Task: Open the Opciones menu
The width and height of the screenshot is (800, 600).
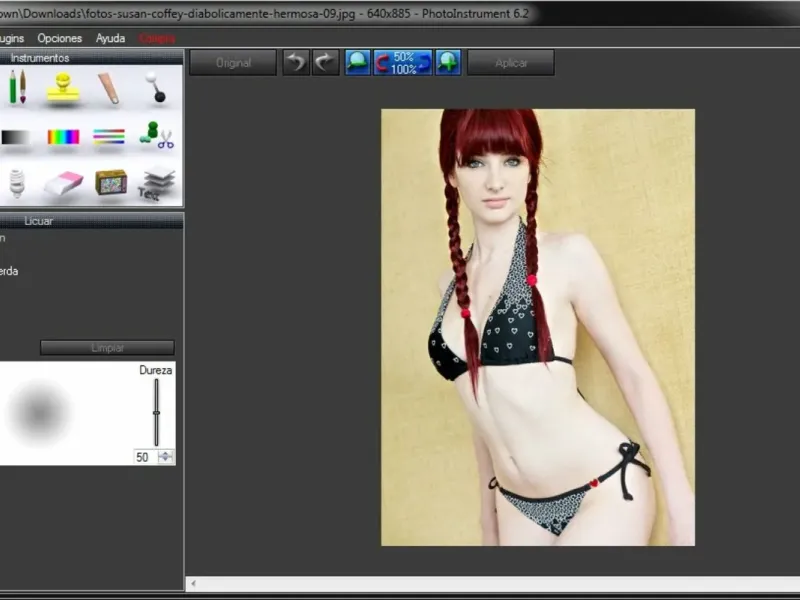Action: pos(59,38)
